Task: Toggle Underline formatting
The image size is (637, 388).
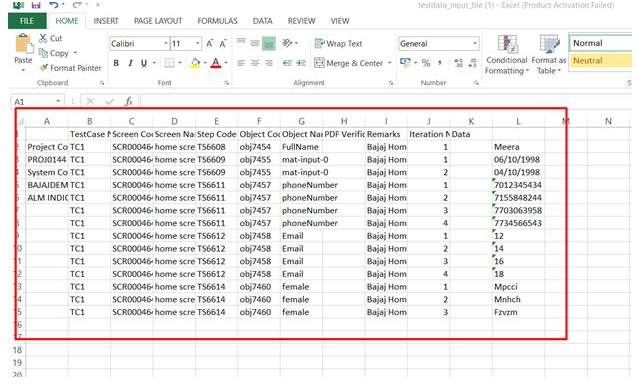Action: (143, 63)
